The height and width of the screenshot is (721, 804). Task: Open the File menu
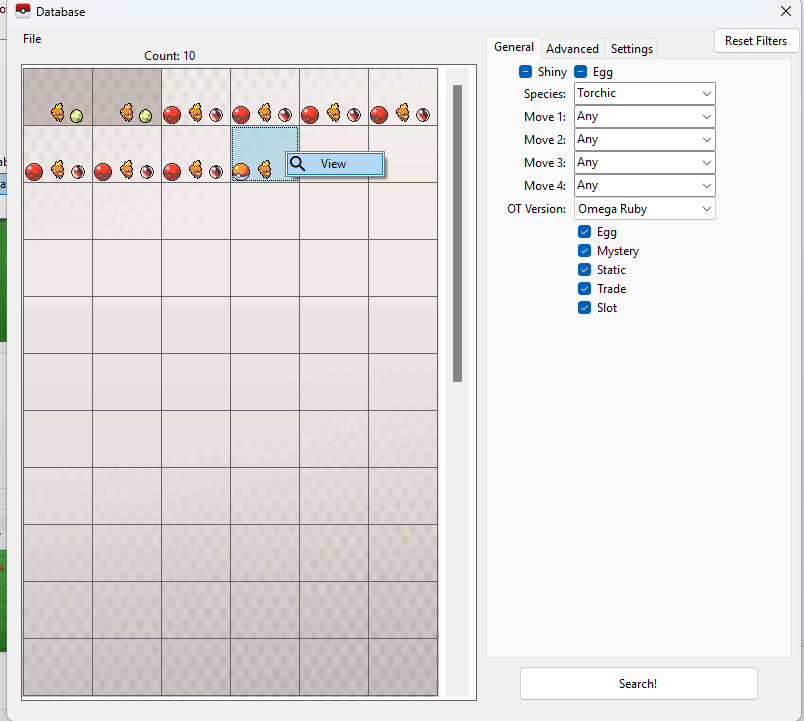pyautogui.click(x=32, y=39)
